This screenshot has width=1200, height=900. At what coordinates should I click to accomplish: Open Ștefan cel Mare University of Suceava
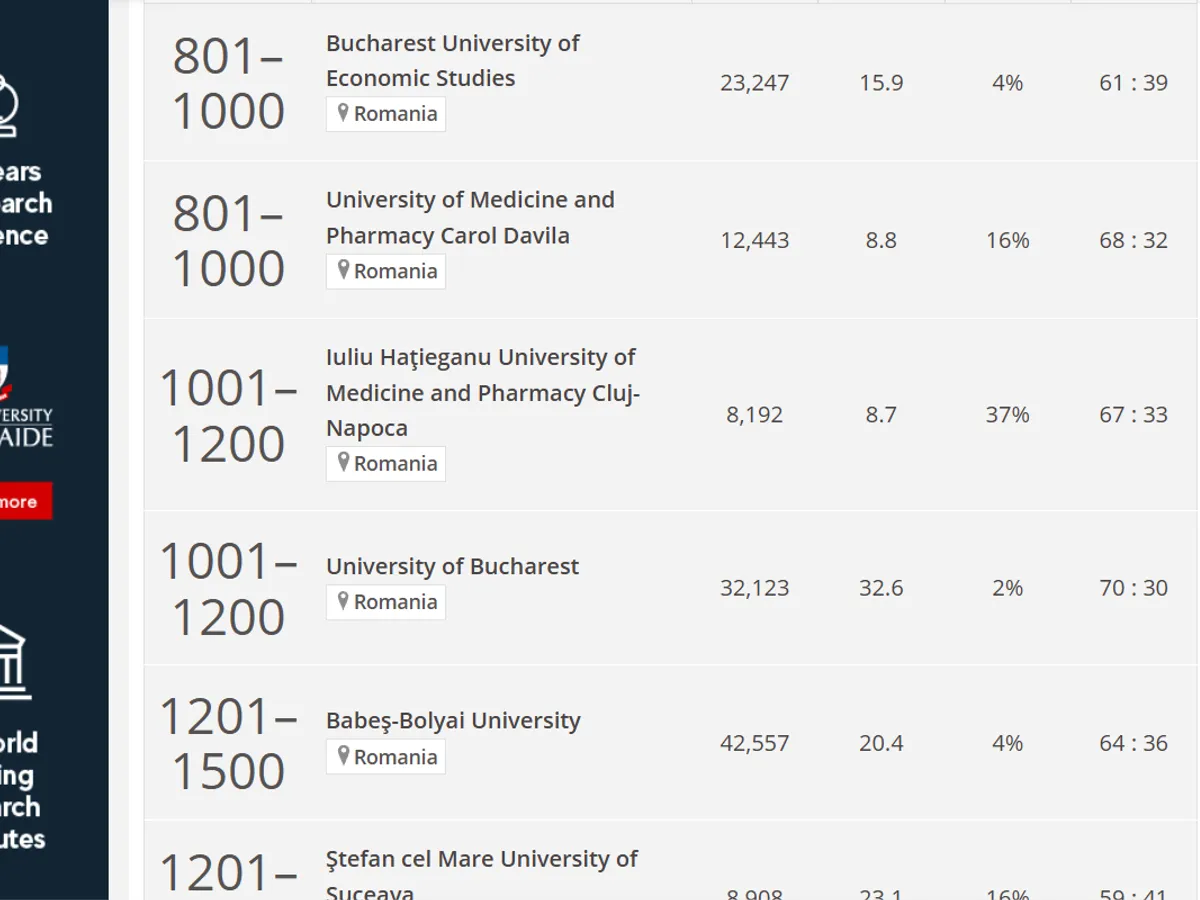pos(481,874)
